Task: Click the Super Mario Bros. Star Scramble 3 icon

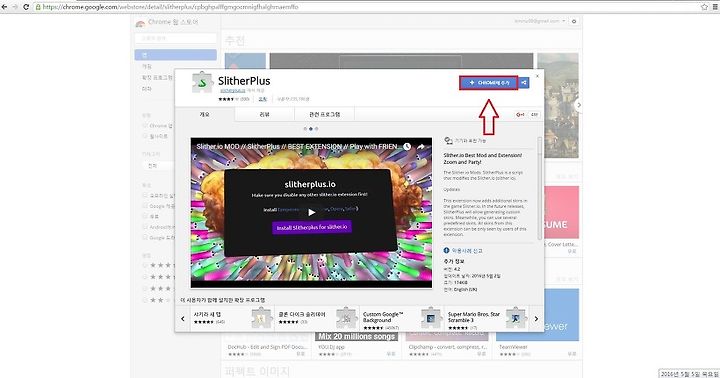Action: tap(516, 317)
